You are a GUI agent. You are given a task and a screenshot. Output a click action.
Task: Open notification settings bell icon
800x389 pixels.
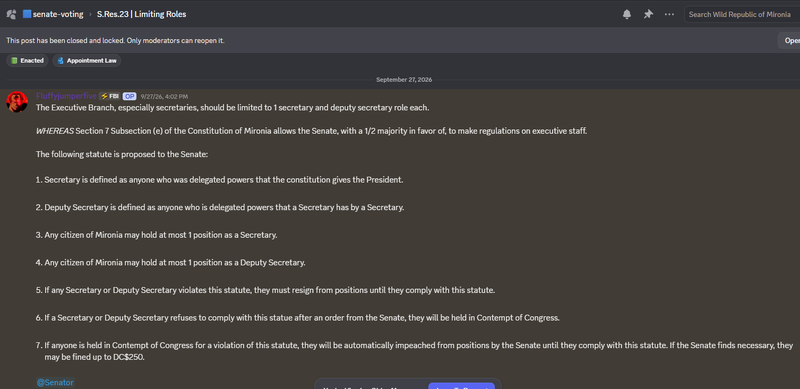[627, 14]
